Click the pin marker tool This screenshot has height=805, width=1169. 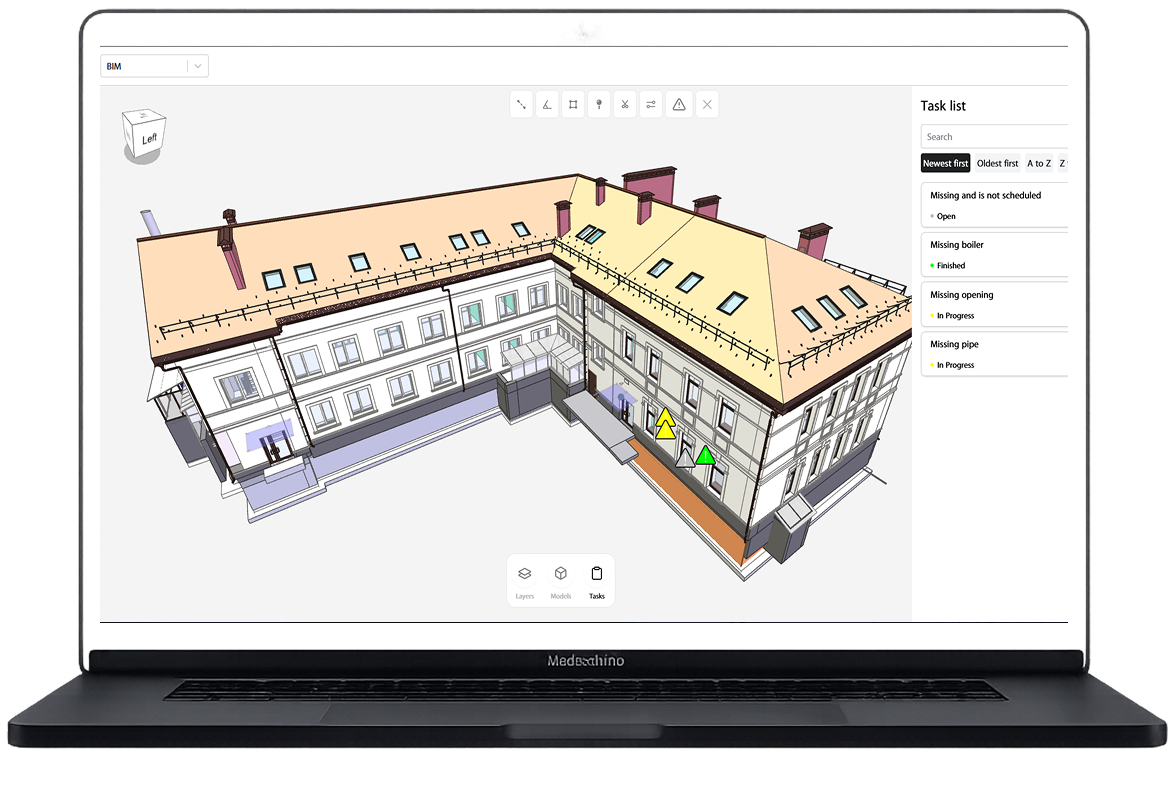click(x=599, y=104)
